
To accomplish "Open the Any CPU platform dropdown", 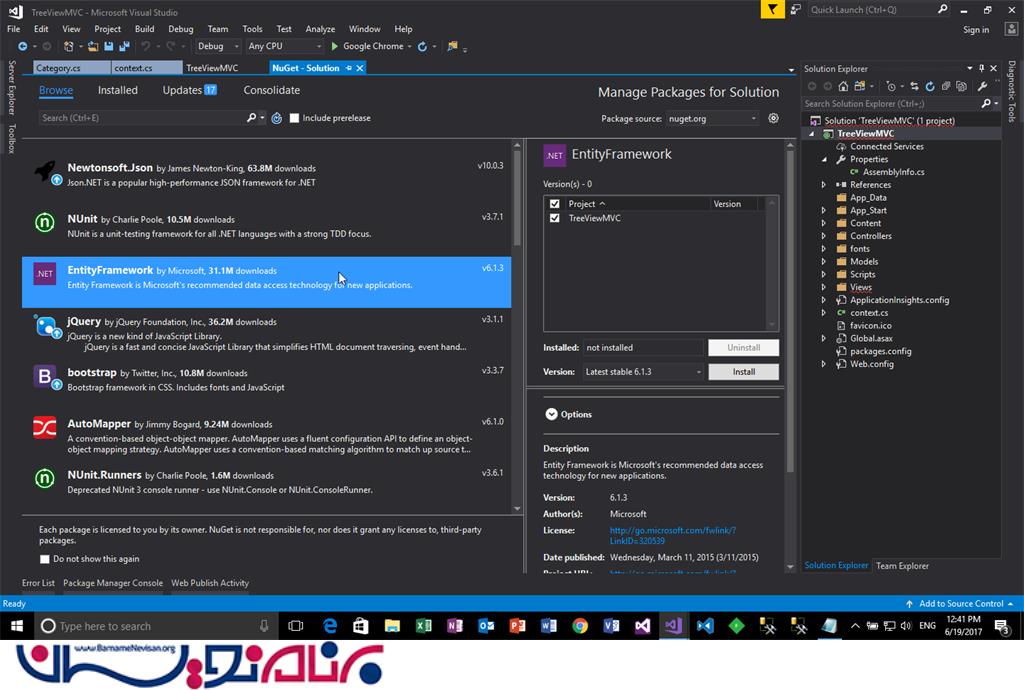I will pos(285,46).
